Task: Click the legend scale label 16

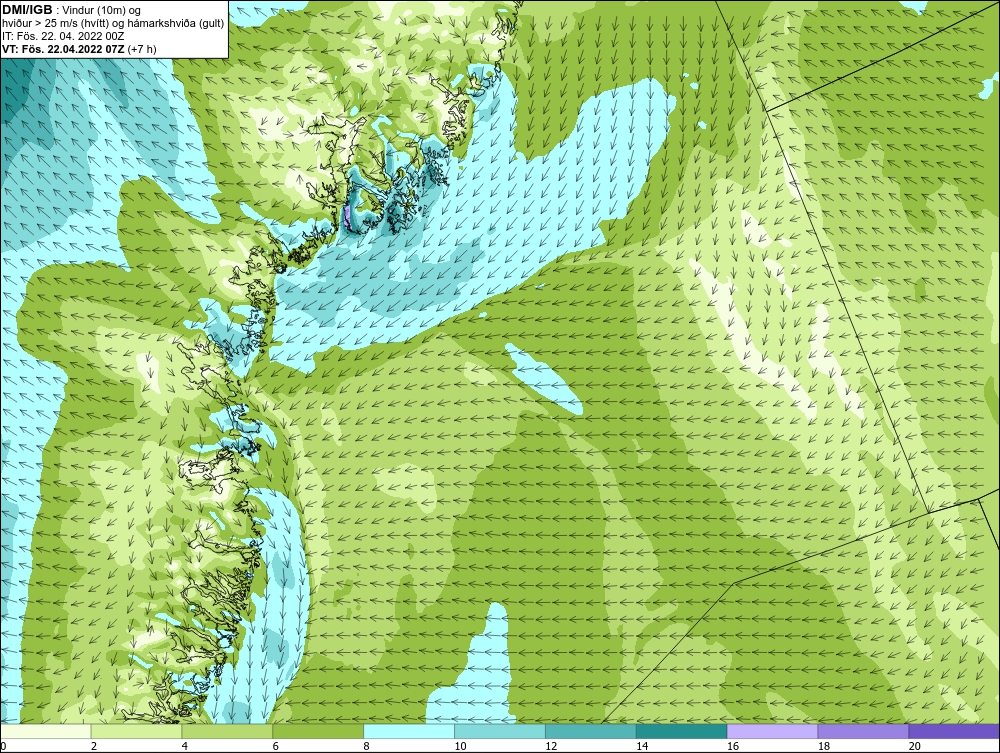Action: [733, 746]
